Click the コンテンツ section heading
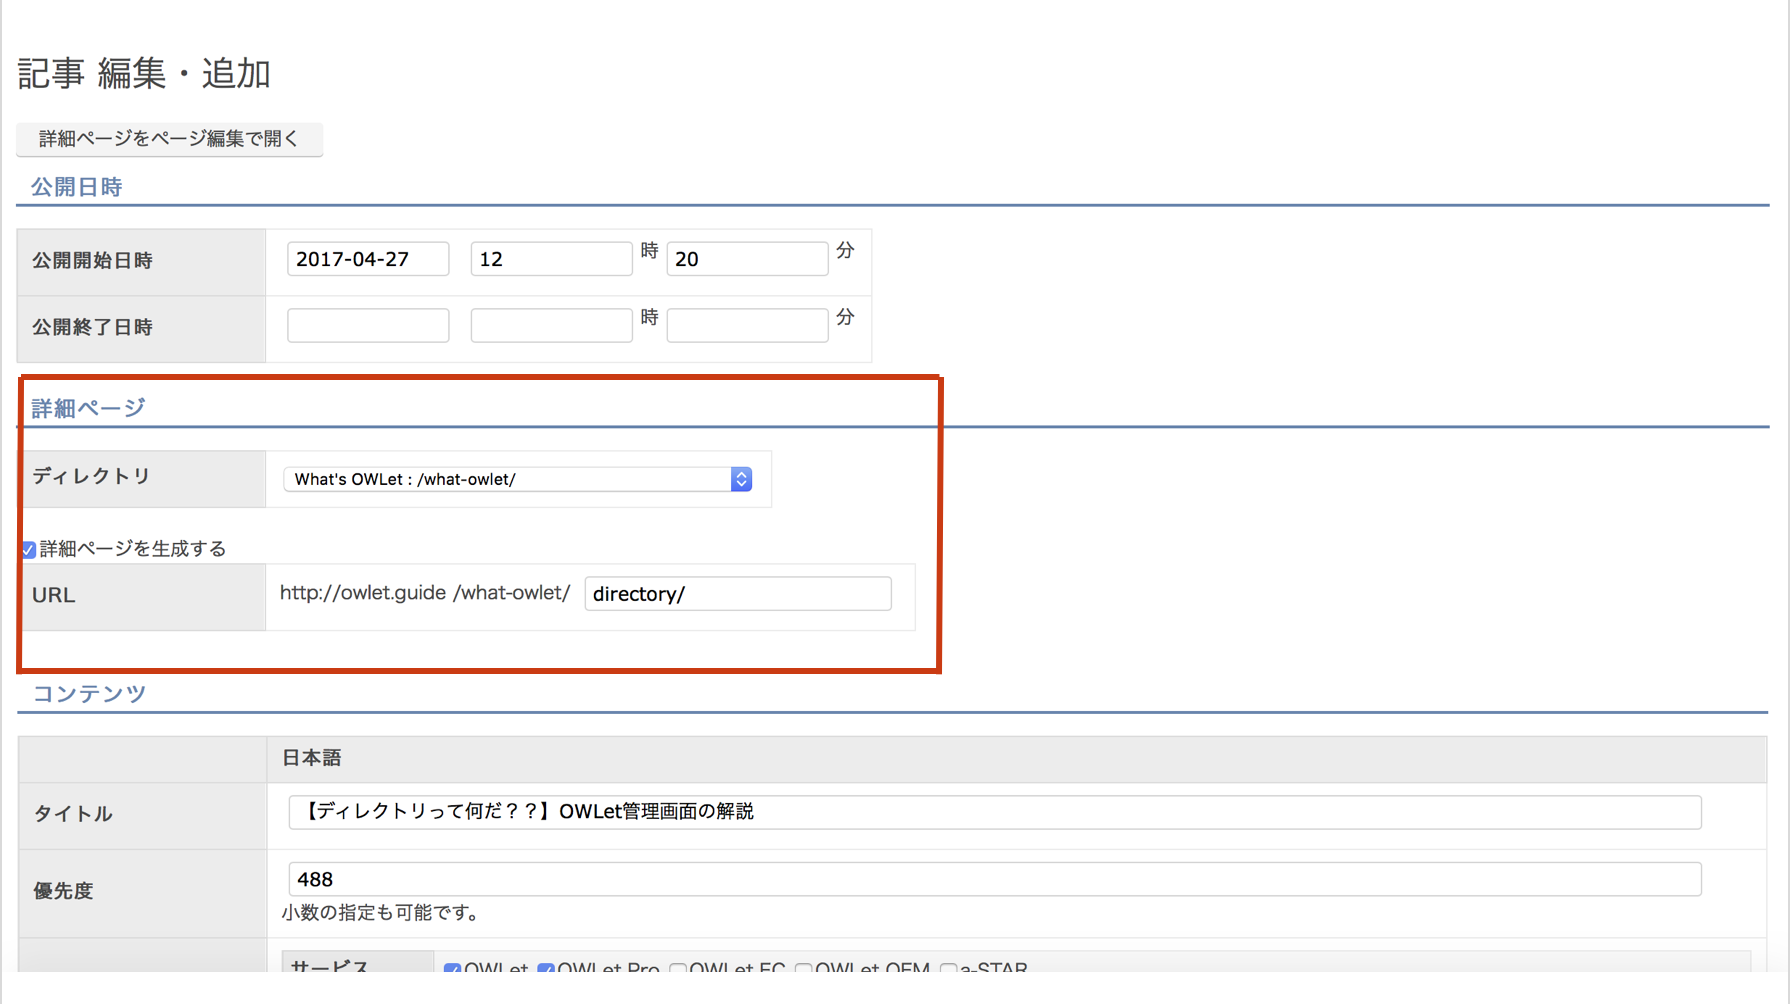 tap(90, 694)
